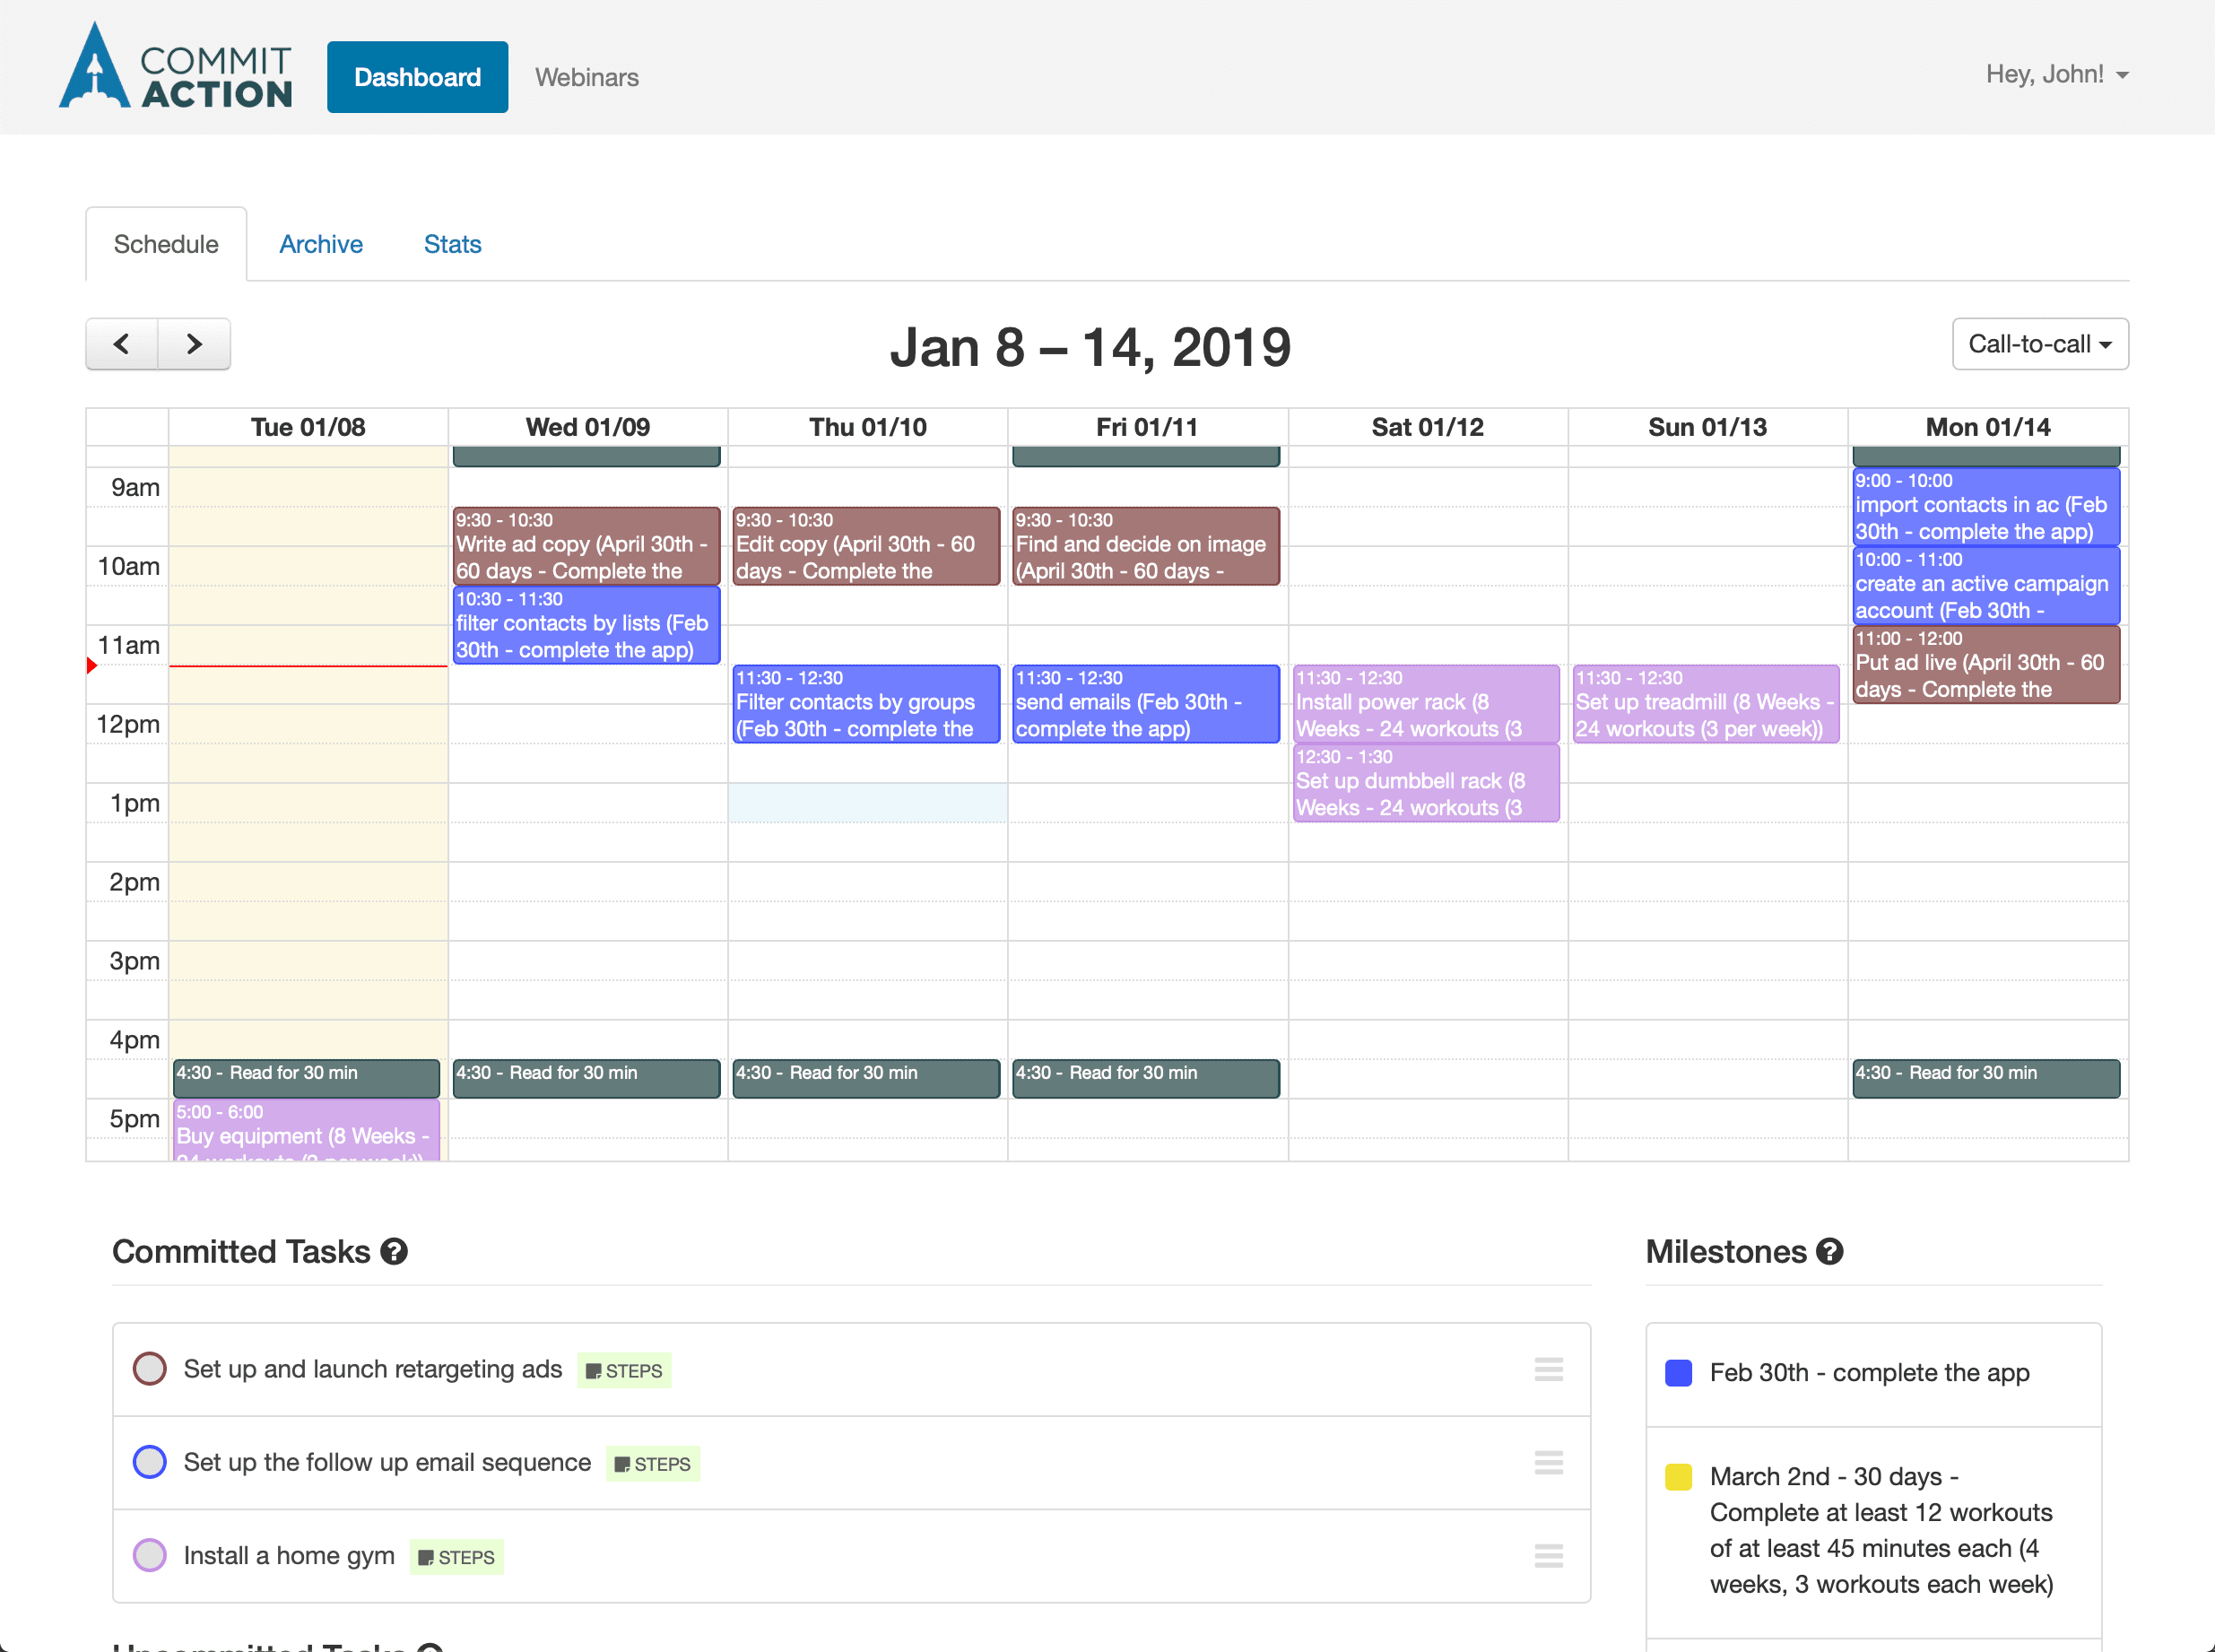Switch to the Archive tab
The image size is (2215, 1652).
(321, 244)
